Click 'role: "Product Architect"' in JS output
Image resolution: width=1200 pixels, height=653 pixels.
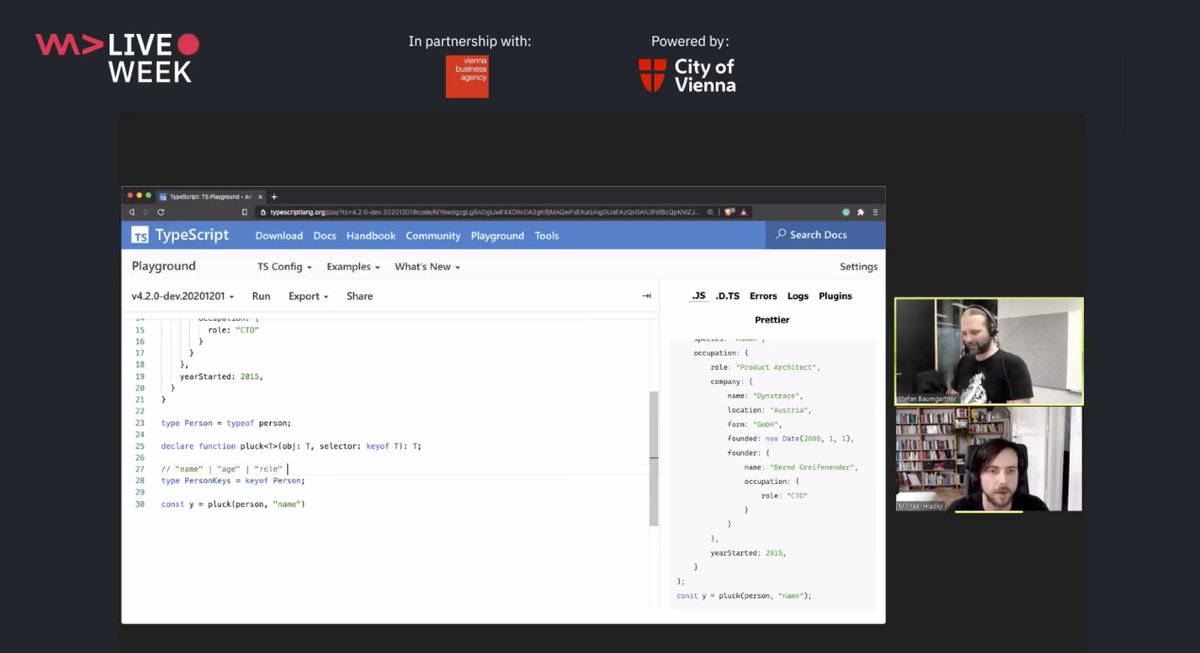tap(765, 367)
